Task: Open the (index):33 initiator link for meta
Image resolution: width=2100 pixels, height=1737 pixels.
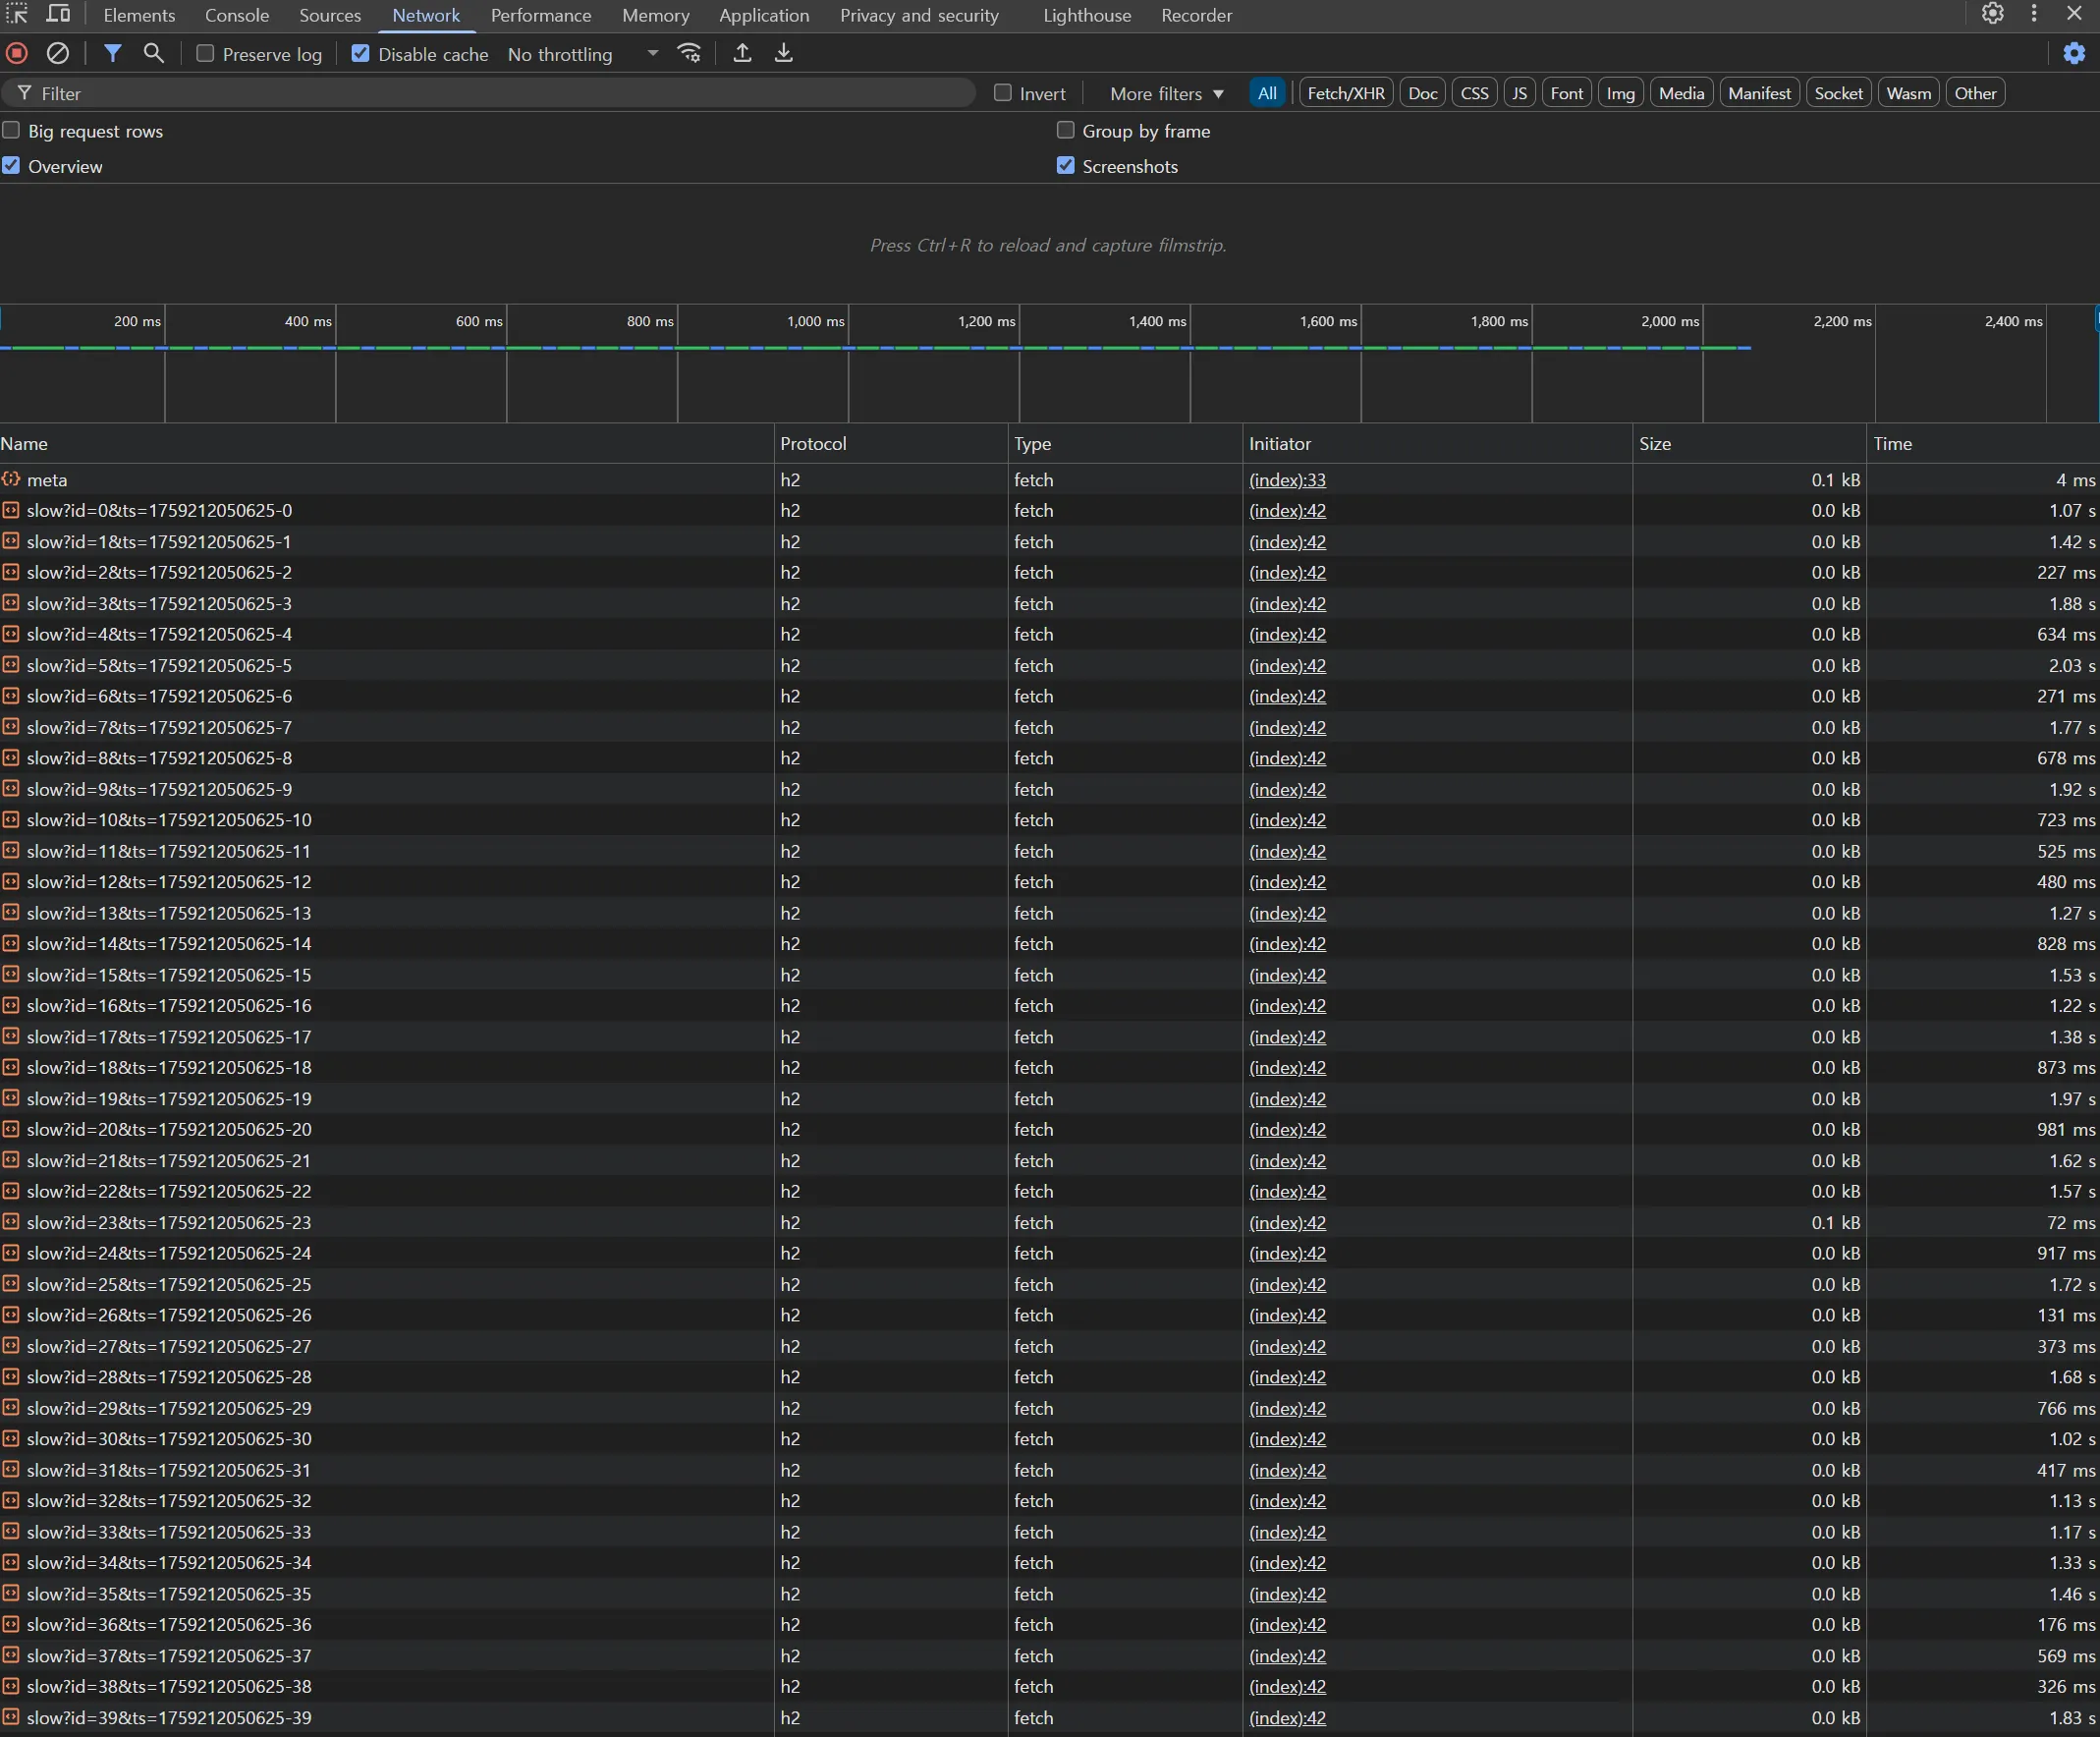Action: pos(1287,480)
